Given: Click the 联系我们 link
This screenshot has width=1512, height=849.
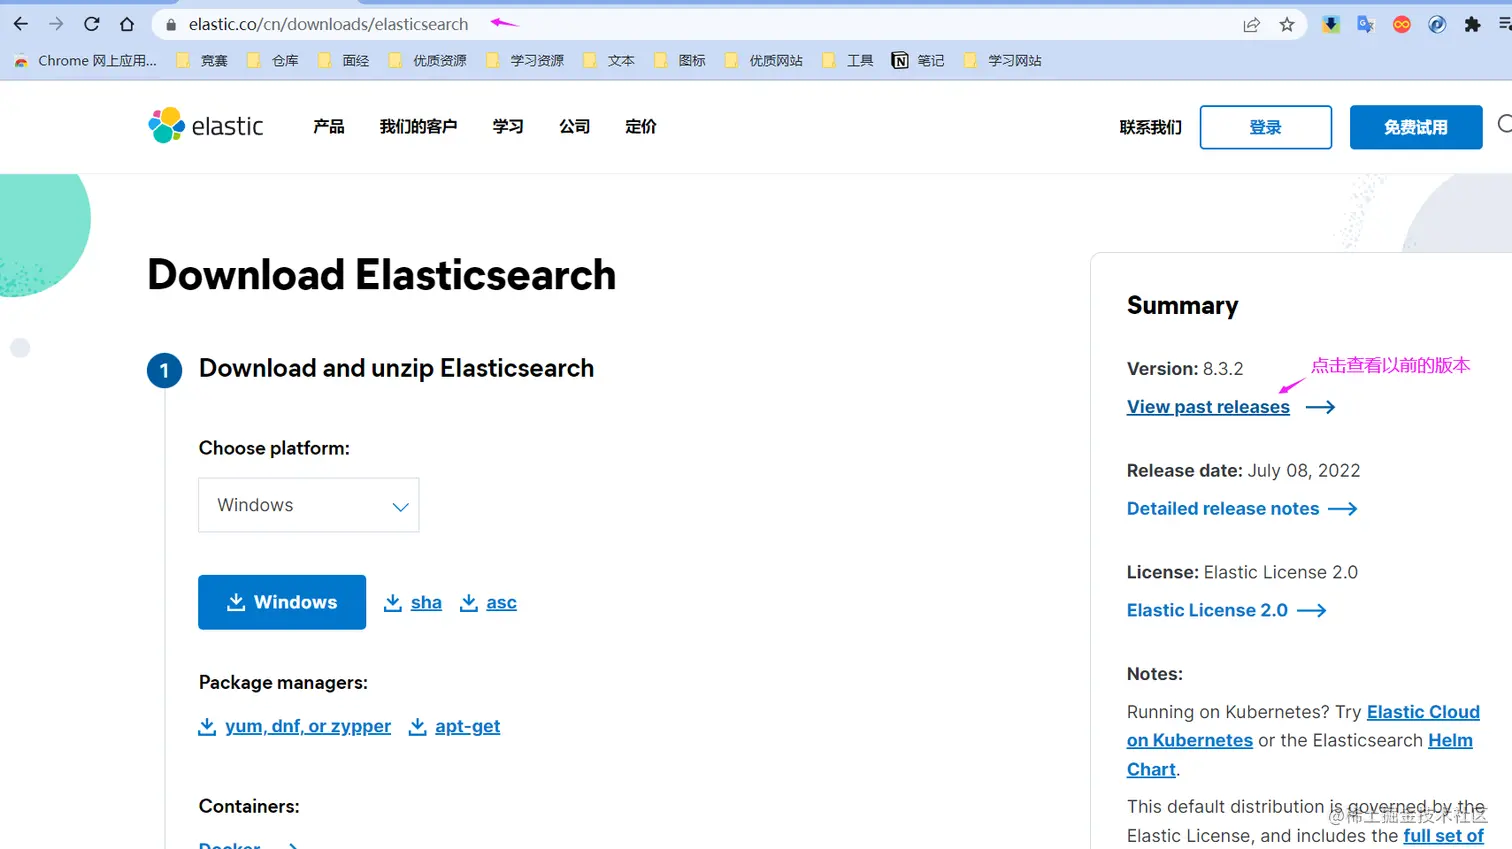Looking at the screenshot, I should (1150, 128).
